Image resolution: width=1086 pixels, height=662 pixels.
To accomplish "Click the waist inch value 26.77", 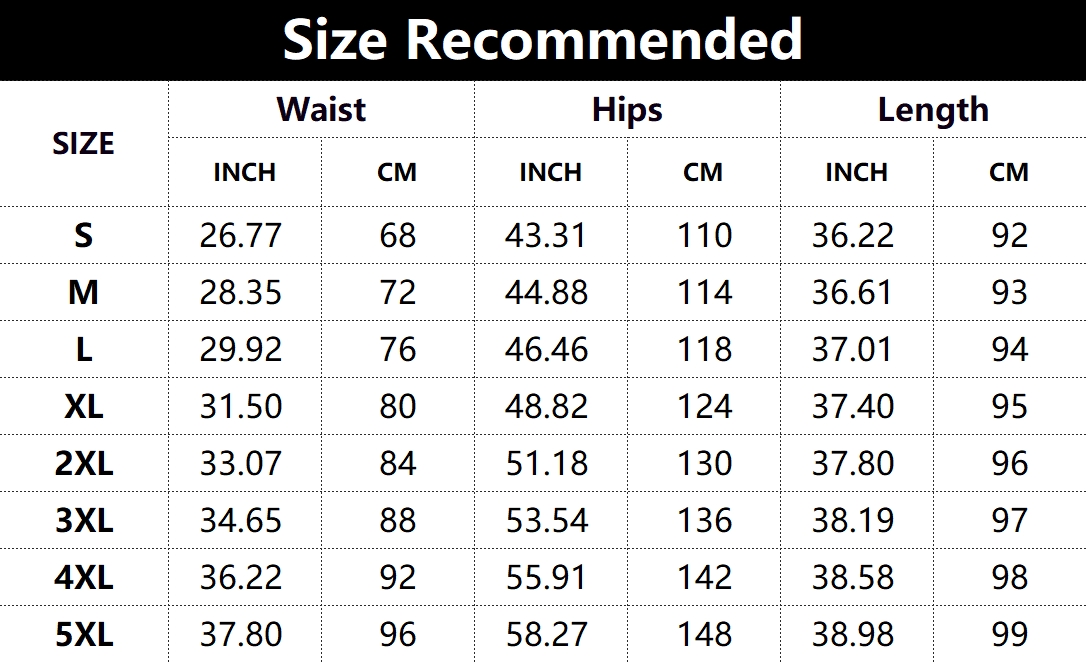I will click(x=241, y=235).
